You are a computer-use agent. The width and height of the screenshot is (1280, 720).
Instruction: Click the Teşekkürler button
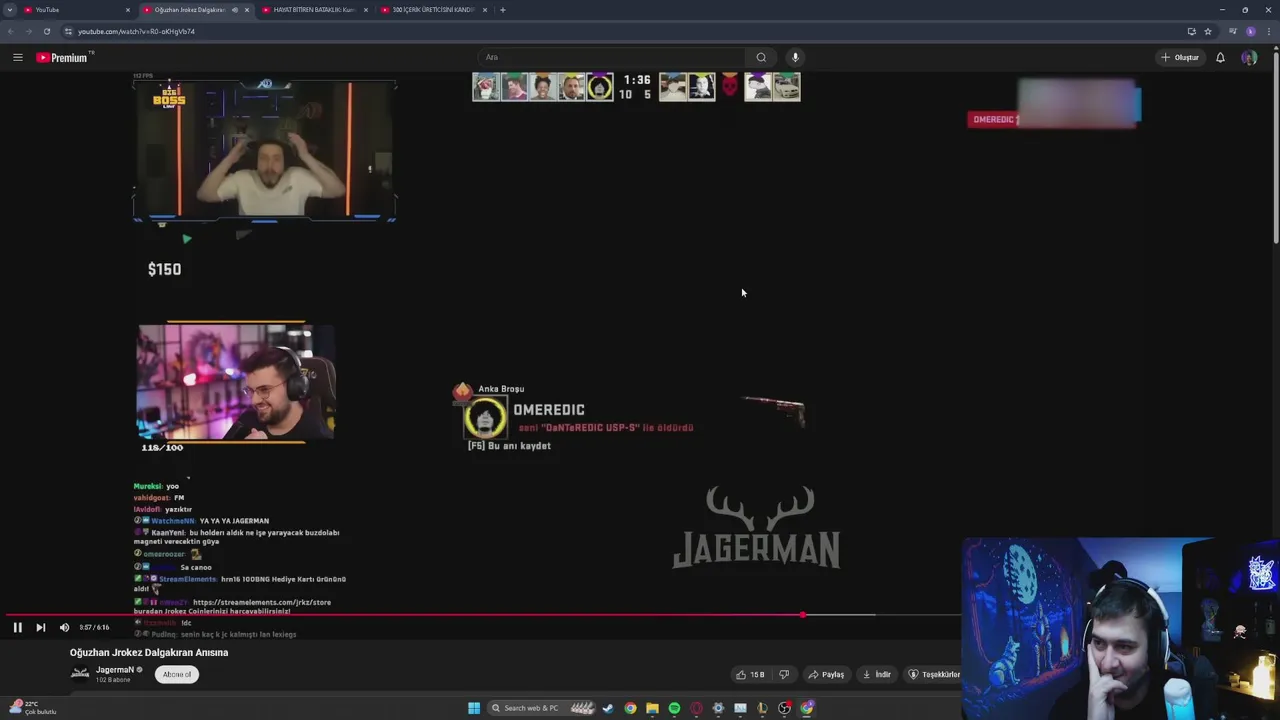click(934, 674)
